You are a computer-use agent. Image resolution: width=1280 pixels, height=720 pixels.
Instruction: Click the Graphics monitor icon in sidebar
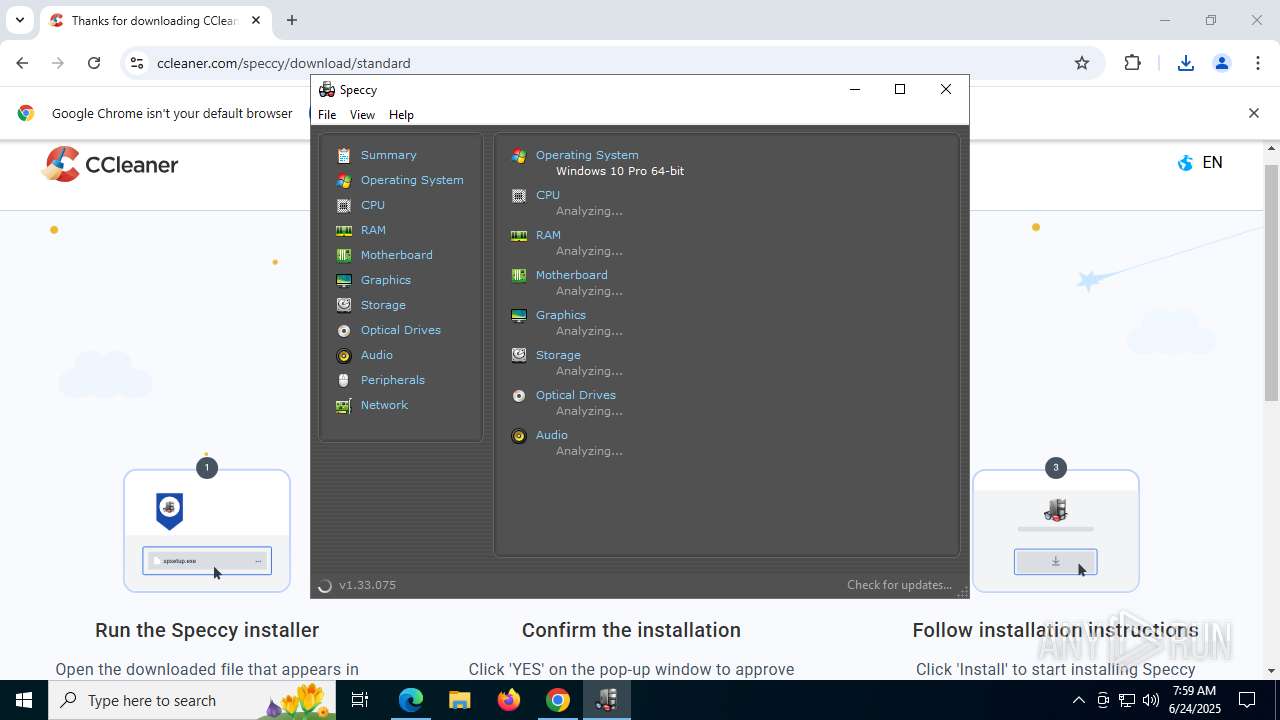coord(344,280)
